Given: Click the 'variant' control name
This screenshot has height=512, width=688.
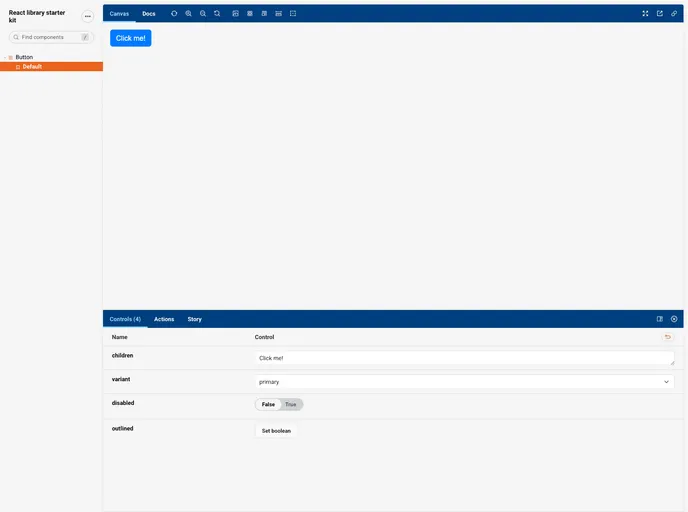Looking at the screenshot, I should pos(121,379).
